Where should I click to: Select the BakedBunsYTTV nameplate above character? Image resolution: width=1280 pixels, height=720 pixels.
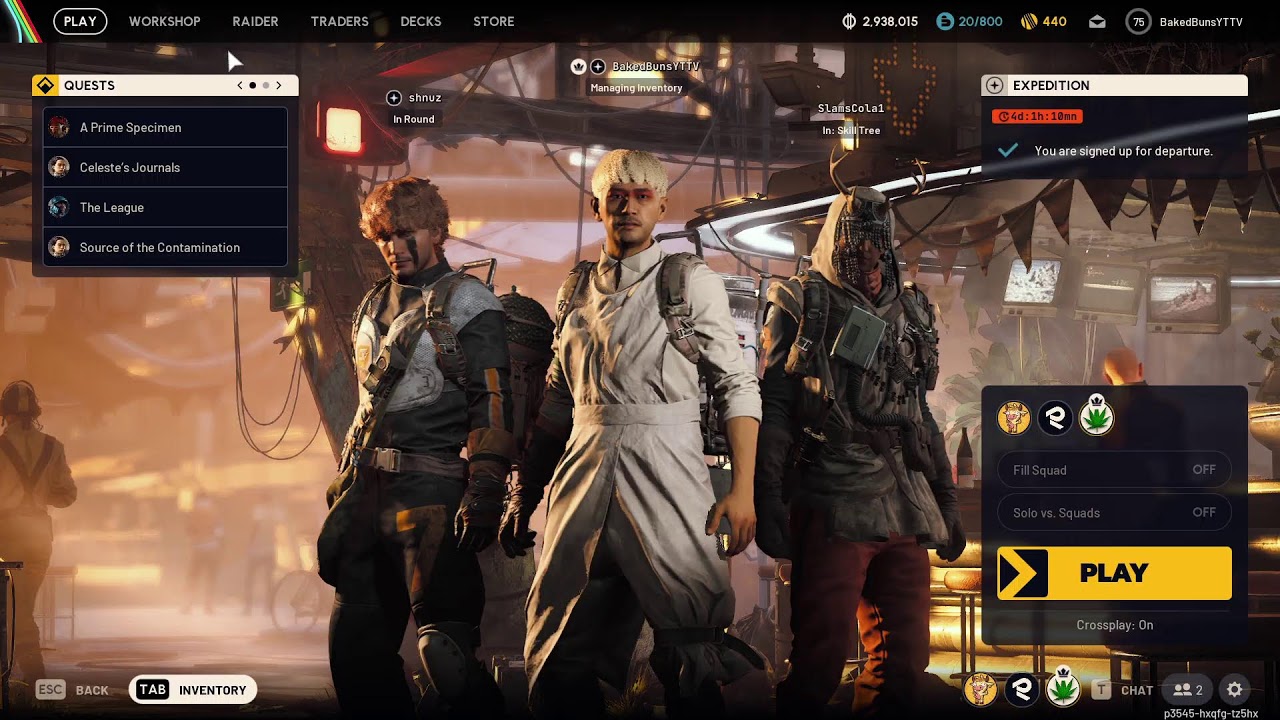point(655,66)
